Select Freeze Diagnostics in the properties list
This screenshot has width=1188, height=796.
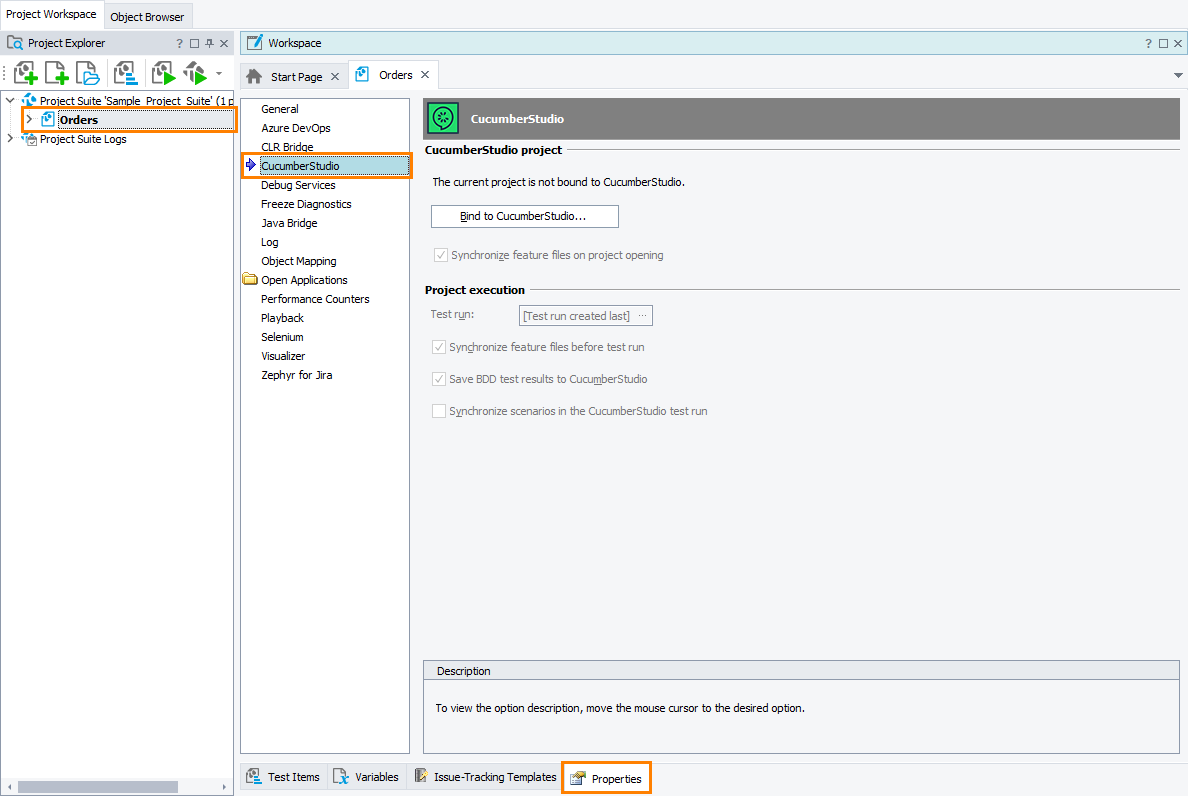(306, 204)
